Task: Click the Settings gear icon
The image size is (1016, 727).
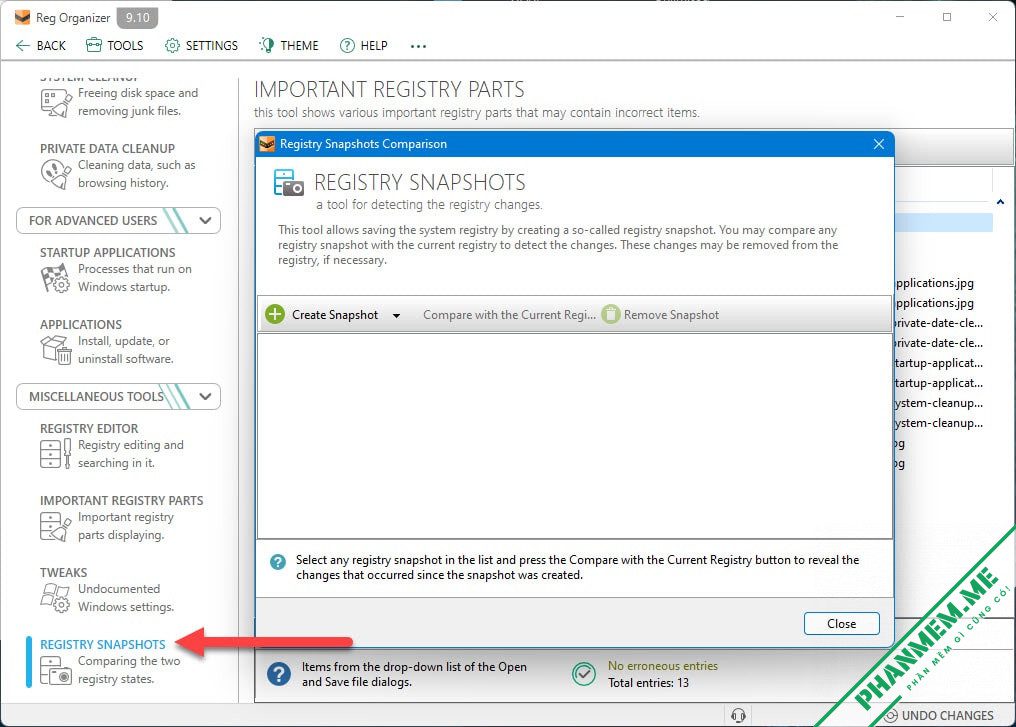Action: [172, 45]
